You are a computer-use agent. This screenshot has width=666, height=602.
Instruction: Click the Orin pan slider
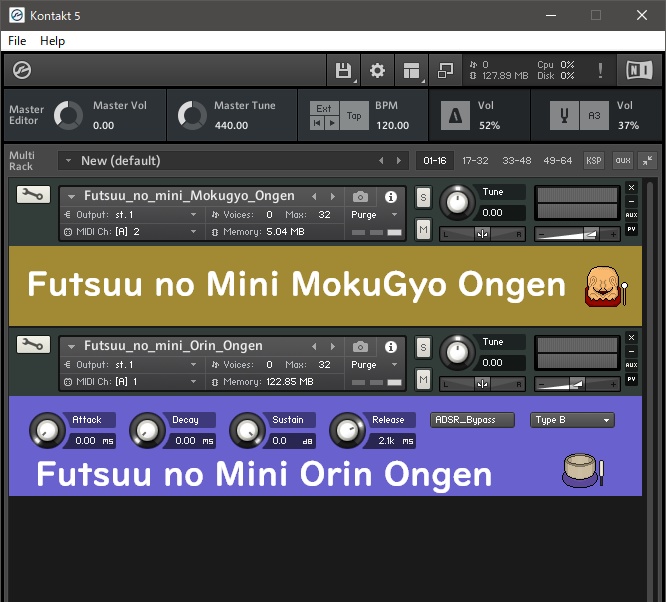coord(482,384)
